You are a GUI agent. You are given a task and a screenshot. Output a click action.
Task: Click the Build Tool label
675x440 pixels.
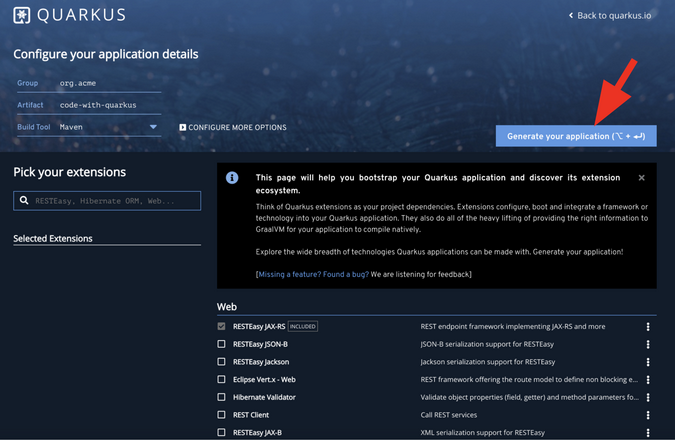(x=34, y=127)
